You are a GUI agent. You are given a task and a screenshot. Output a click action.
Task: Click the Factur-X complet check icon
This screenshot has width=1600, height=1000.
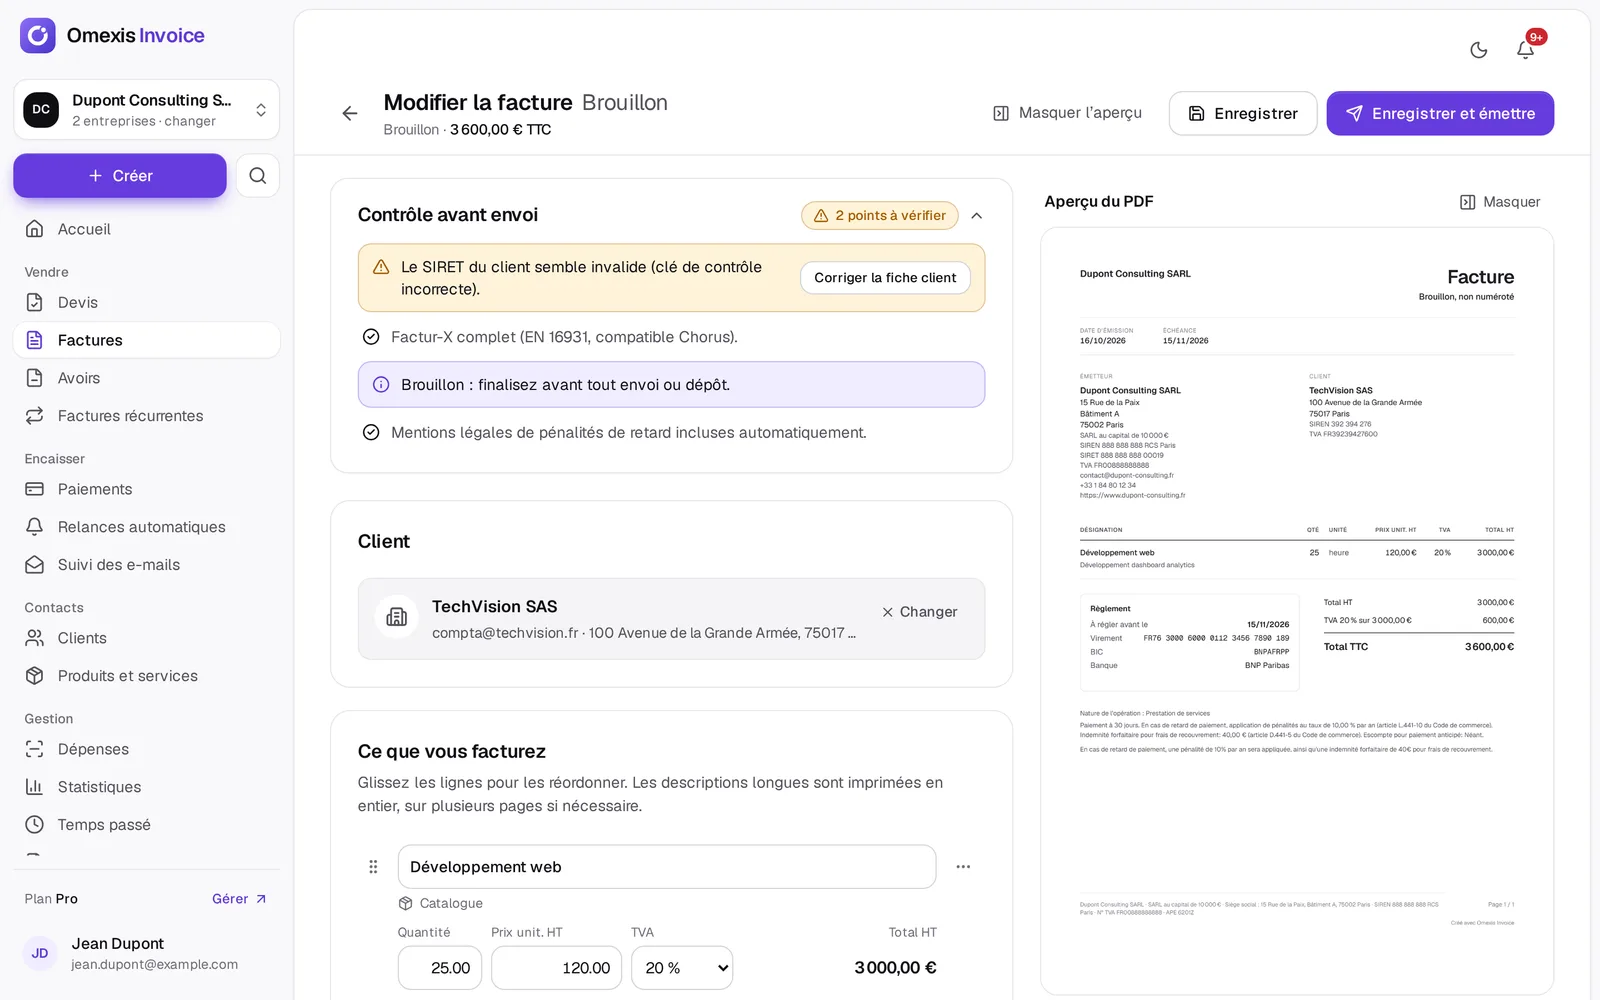(371, 337)
